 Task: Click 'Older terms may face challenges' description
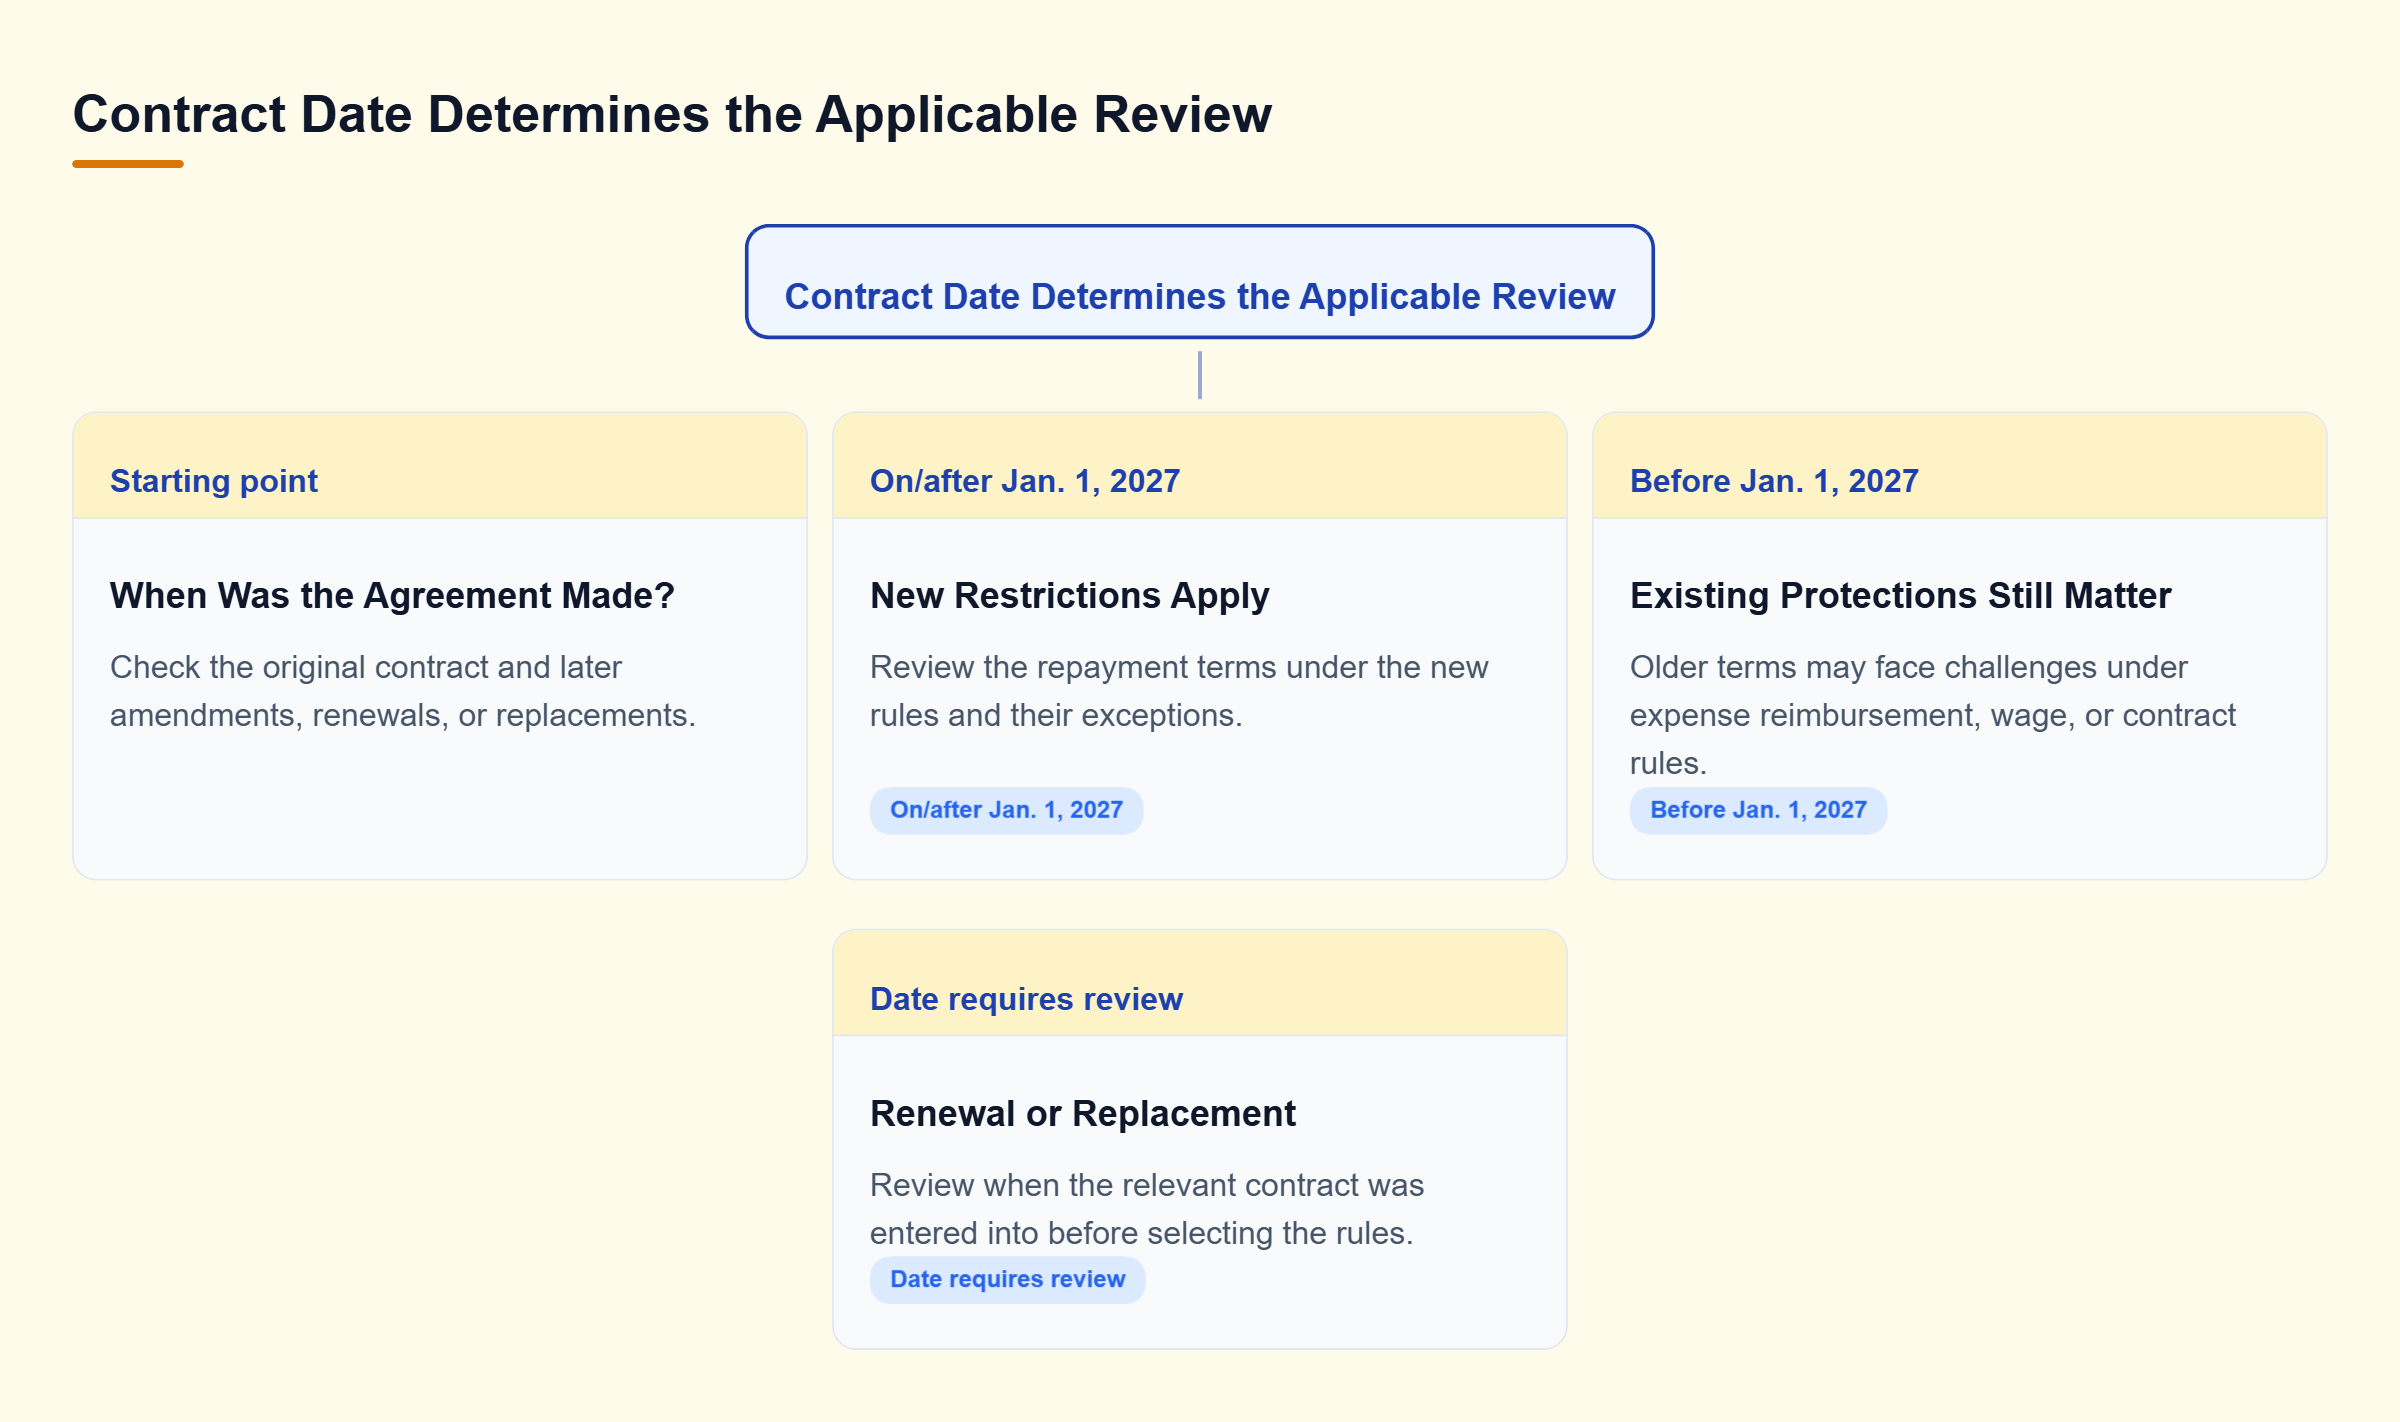1933,715
